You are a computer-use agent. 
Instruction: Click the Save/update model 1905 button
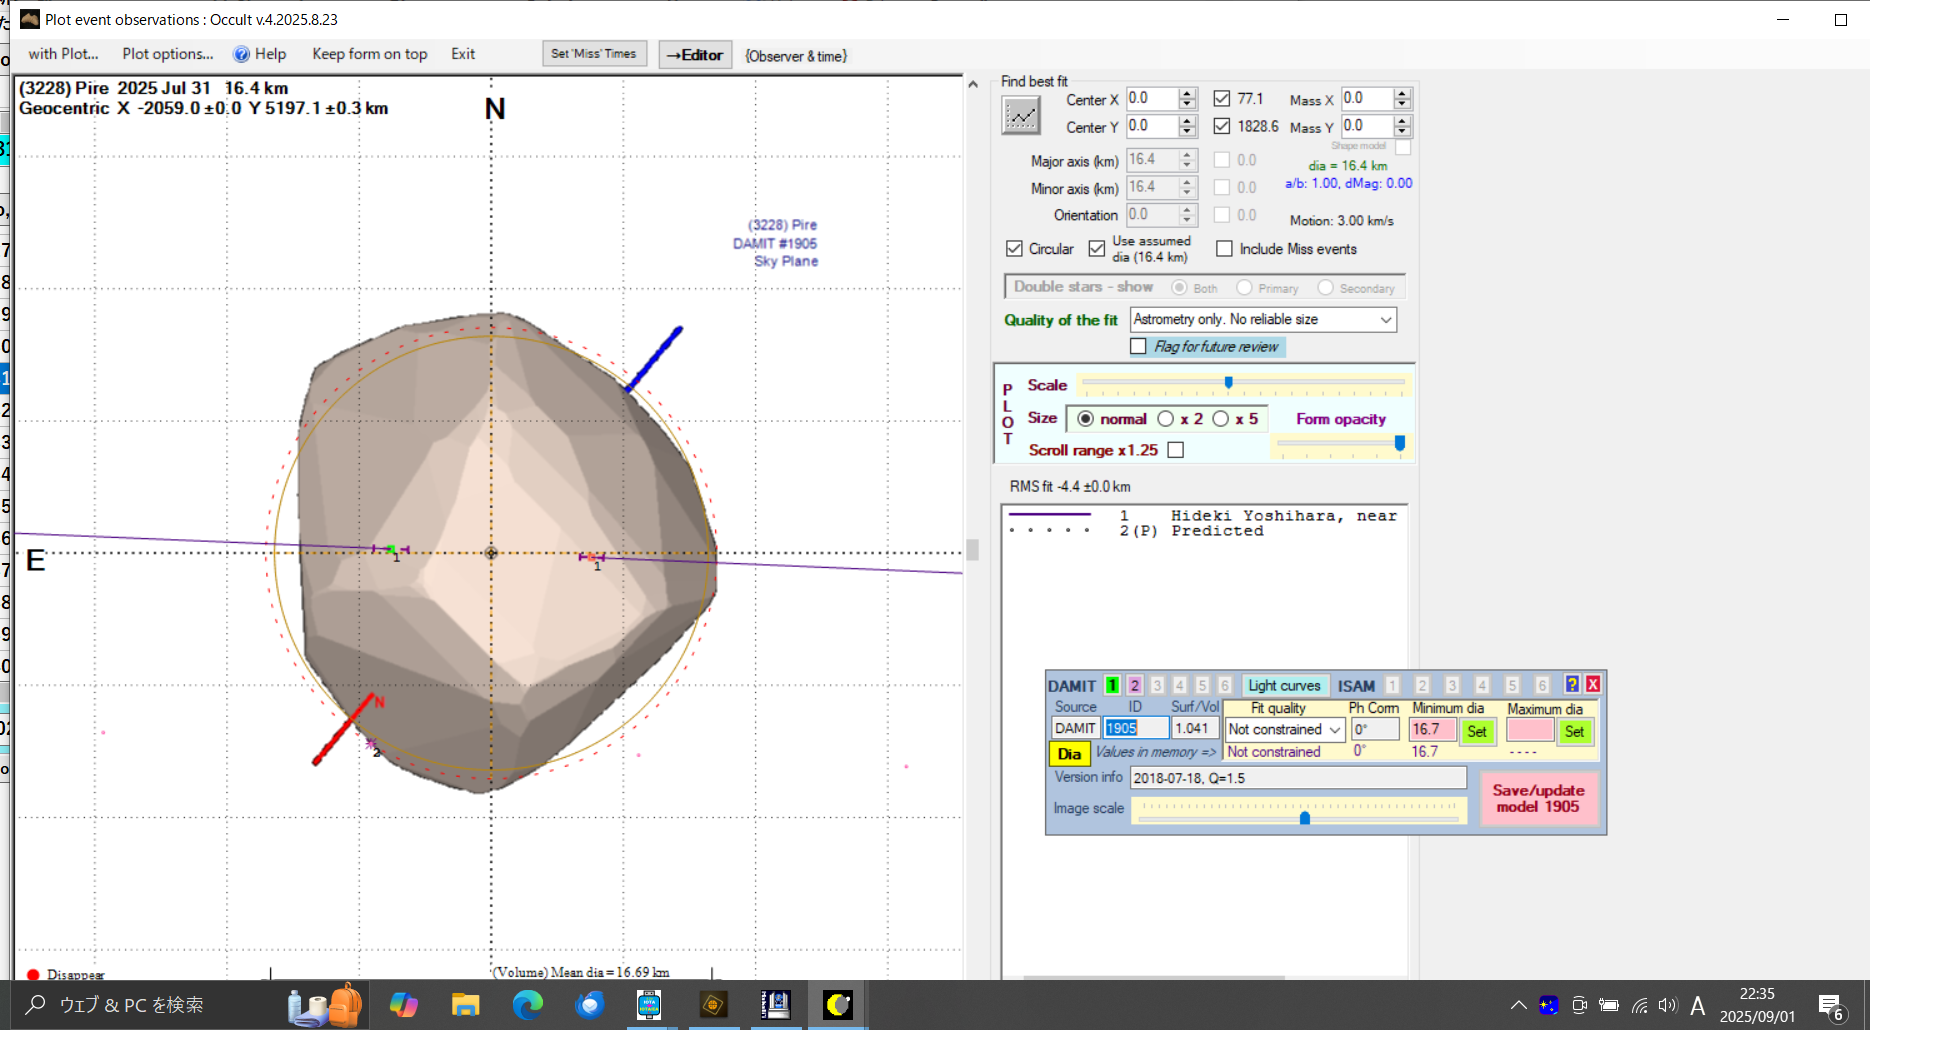[x=1538, y=798]
